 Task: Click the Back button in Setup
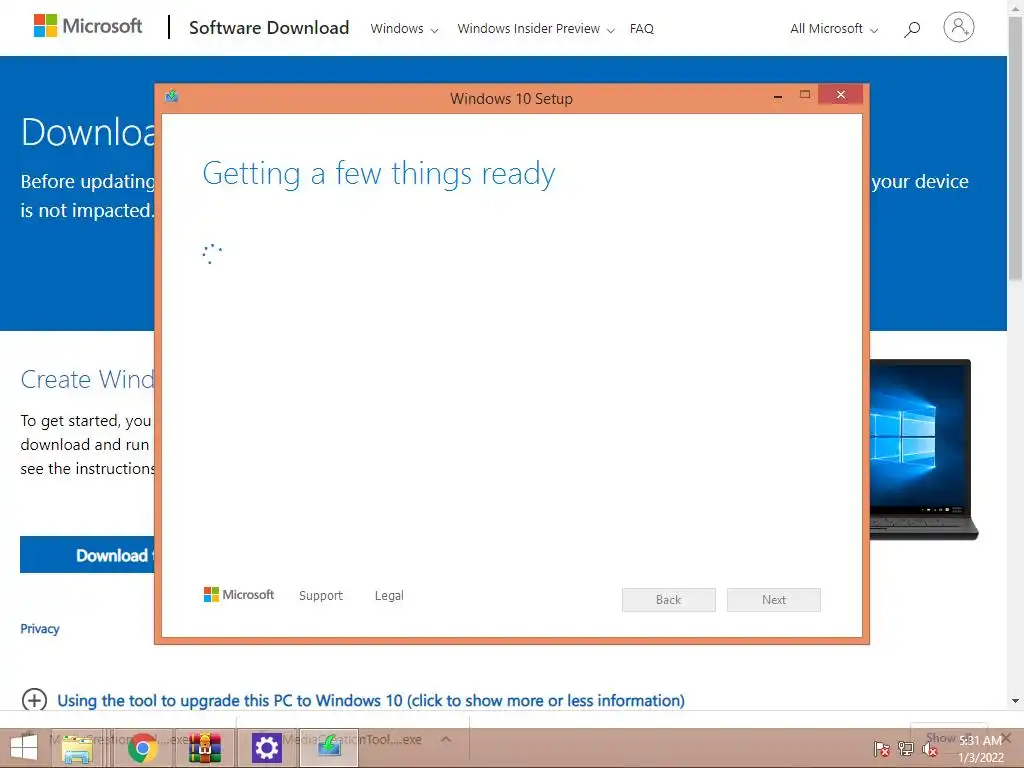coord(669,600)
